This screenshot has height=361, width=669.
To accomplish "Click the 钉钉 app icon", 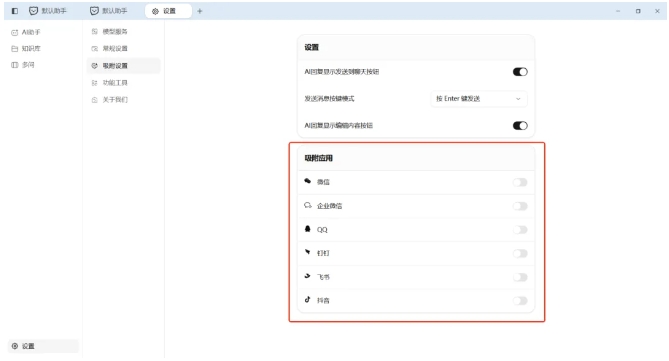I will pos(308,252).
